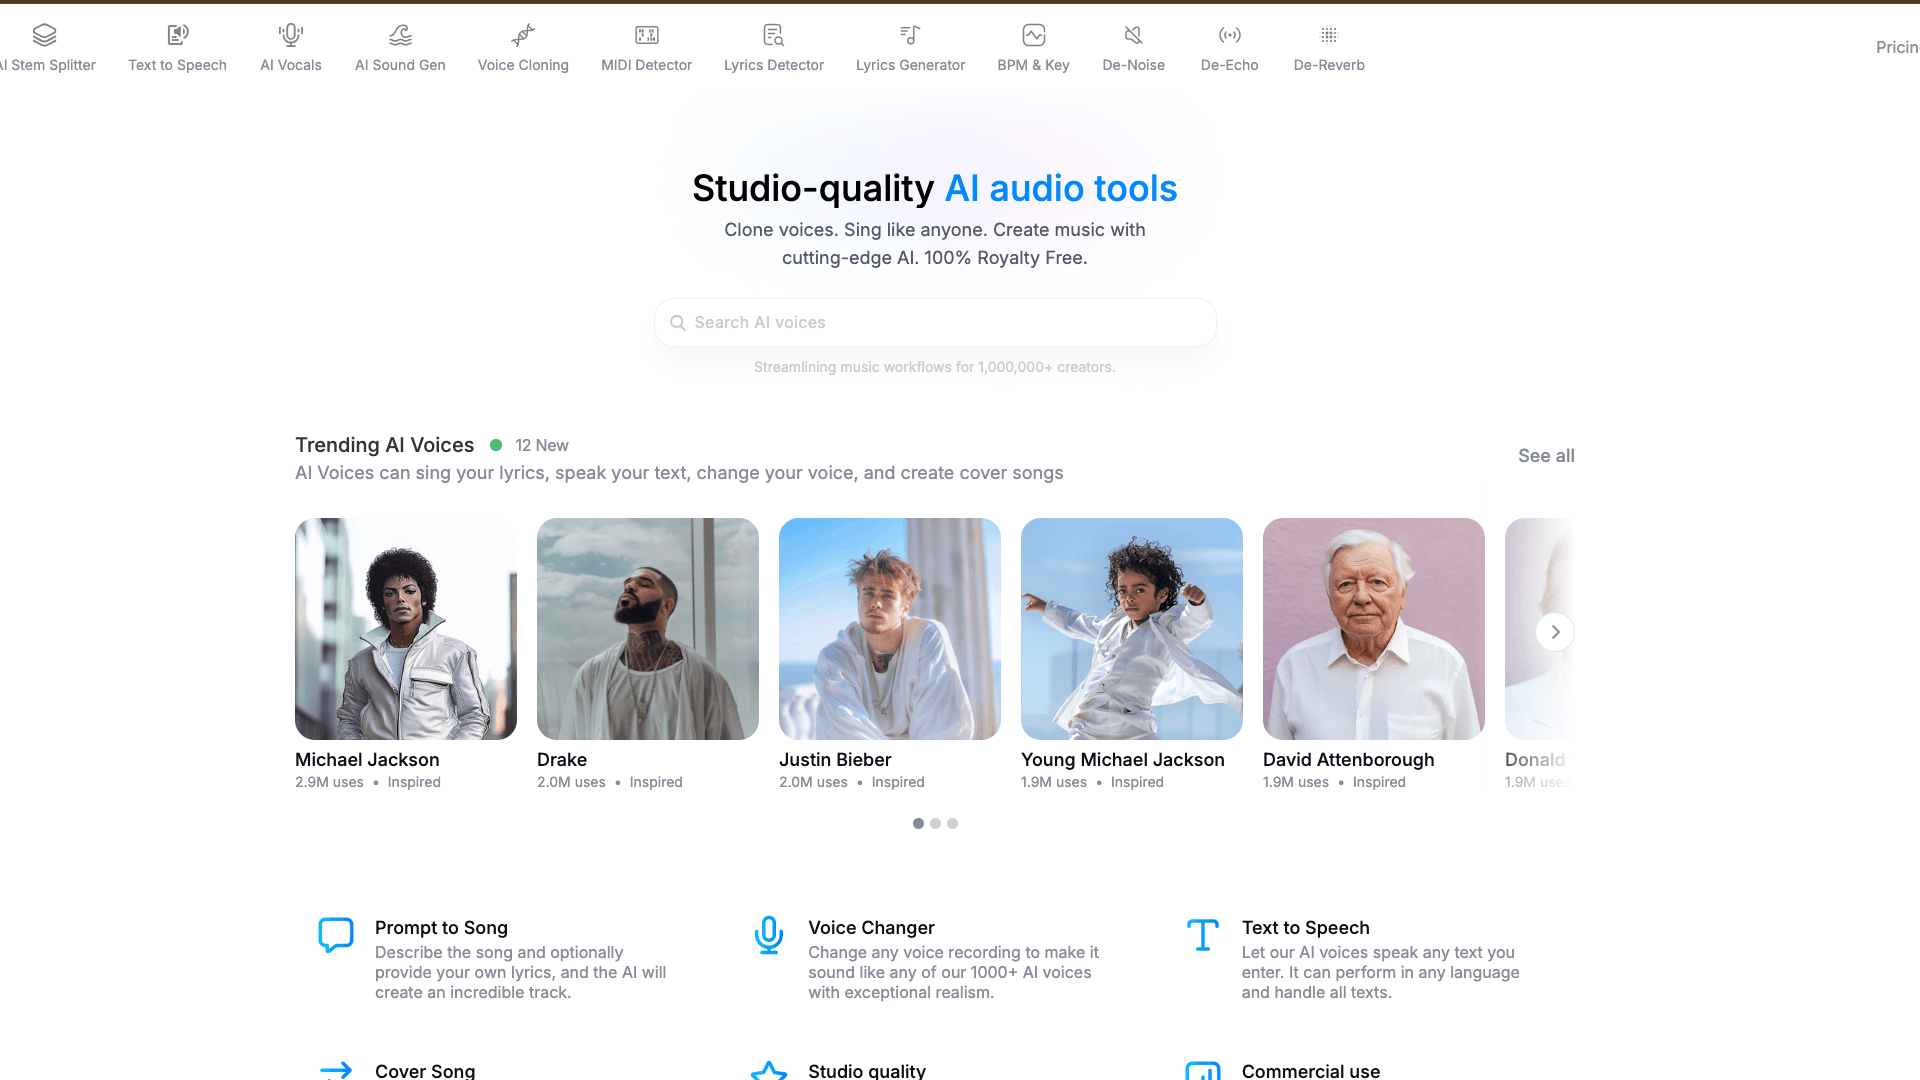Select the MIDI Detector icon
This screenshot has width=1920, height=1080.
647,36
